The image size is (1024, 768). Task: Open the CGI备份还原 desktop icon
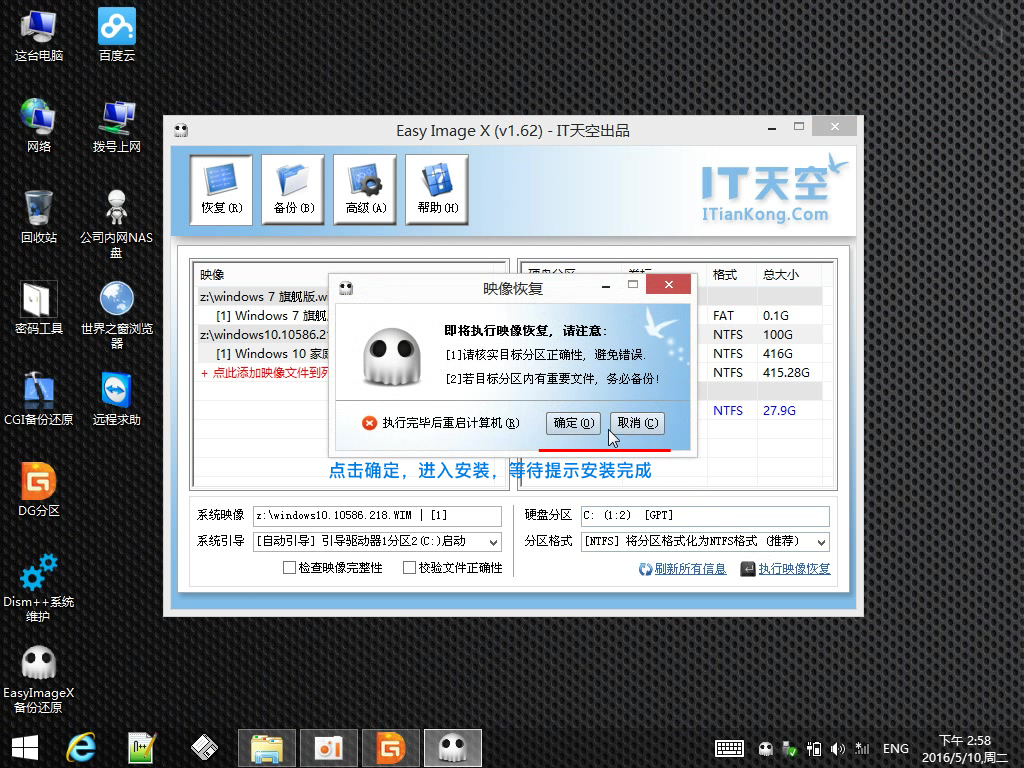pyautogui.click(x=39, y=398)
